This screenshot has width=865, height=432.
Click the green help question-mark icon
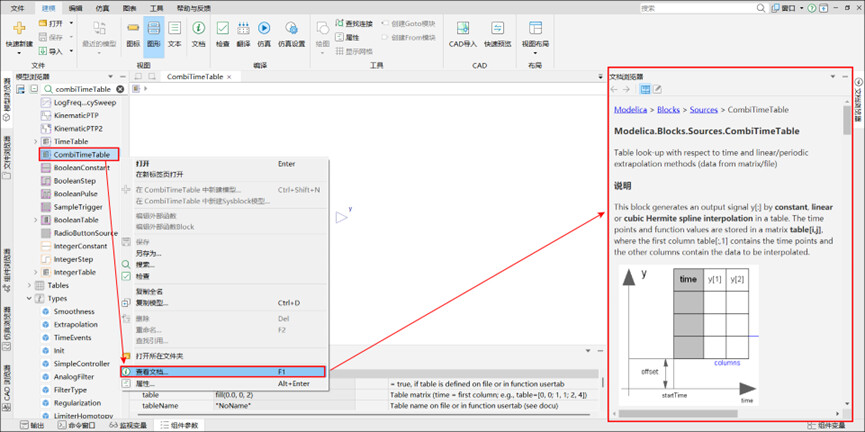pos(811,8)
